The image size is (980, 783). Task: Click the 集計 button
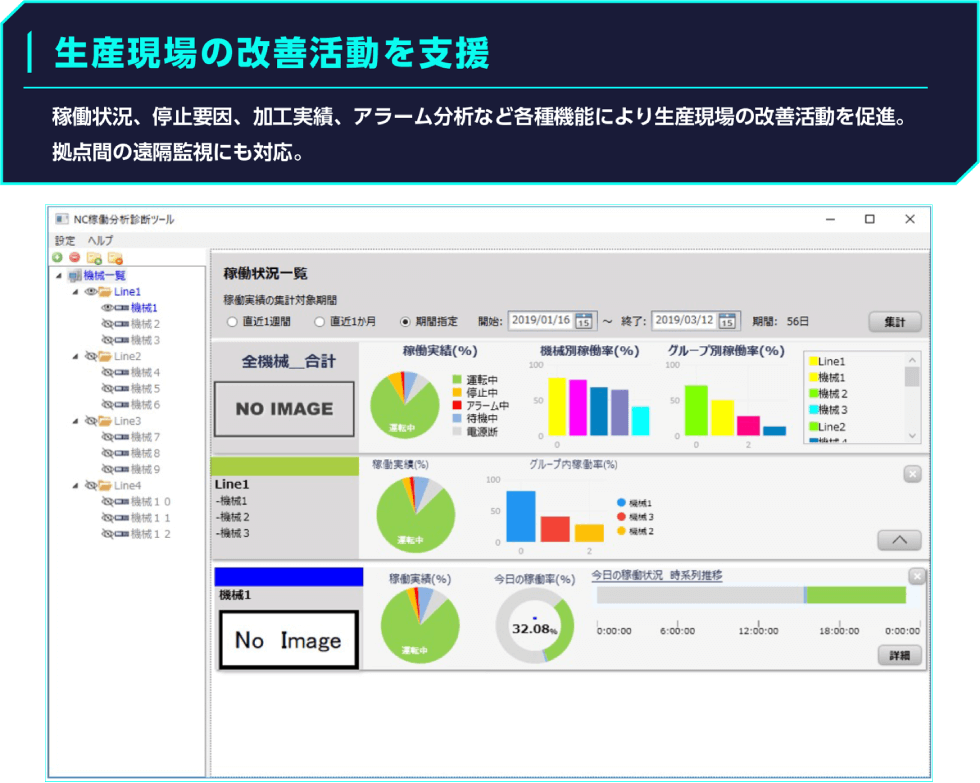point(894,322)
